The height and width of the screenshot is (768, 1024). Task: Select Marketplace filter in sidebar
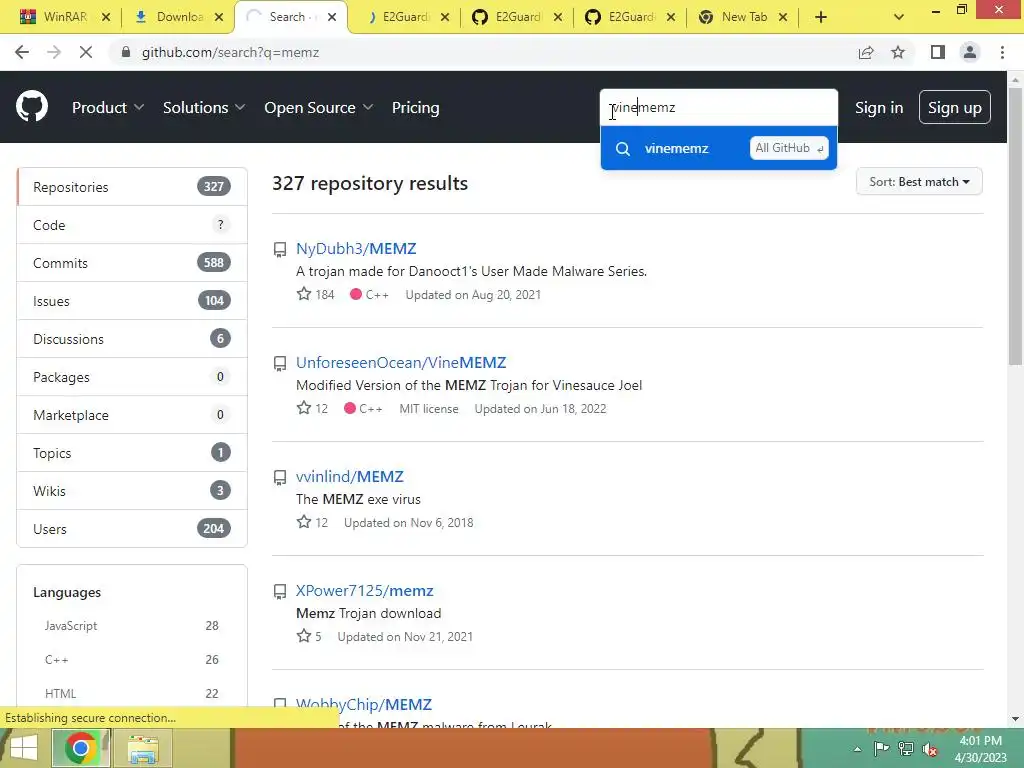tap(132, 415)
